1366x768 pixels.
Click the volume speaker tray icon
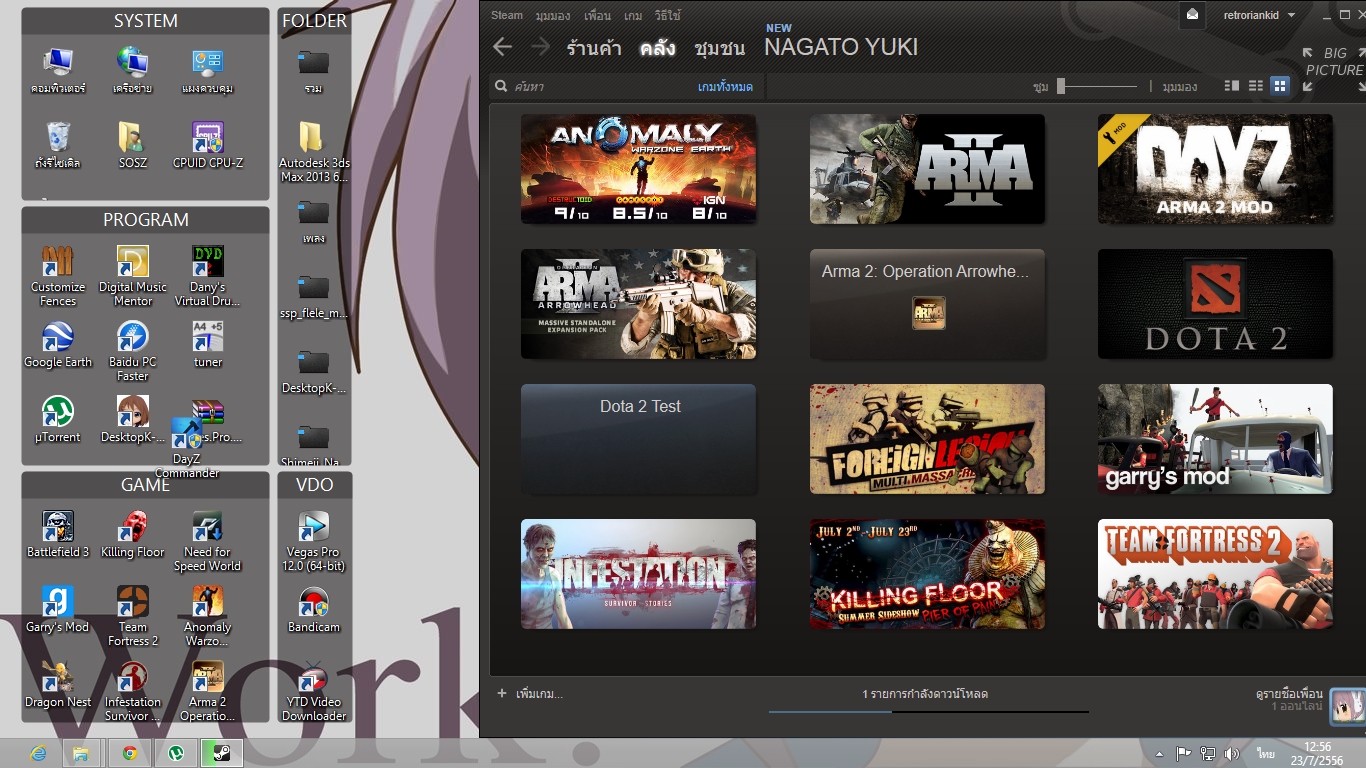[x=1231, y=753]
